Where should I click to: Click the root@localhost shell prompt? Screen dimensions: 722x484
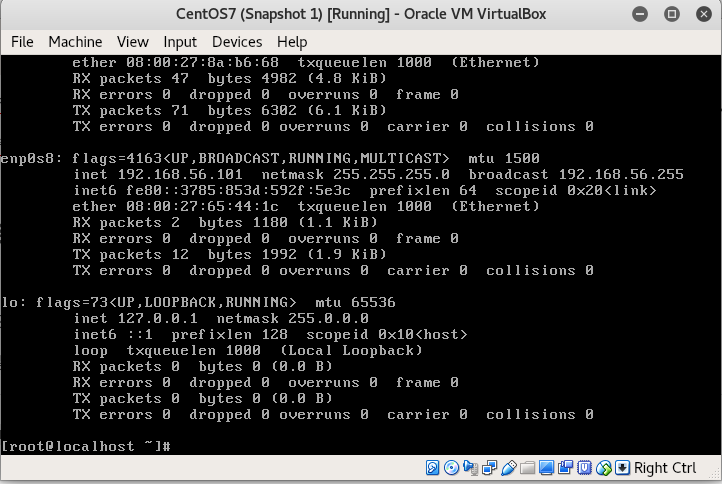(86, 446)
